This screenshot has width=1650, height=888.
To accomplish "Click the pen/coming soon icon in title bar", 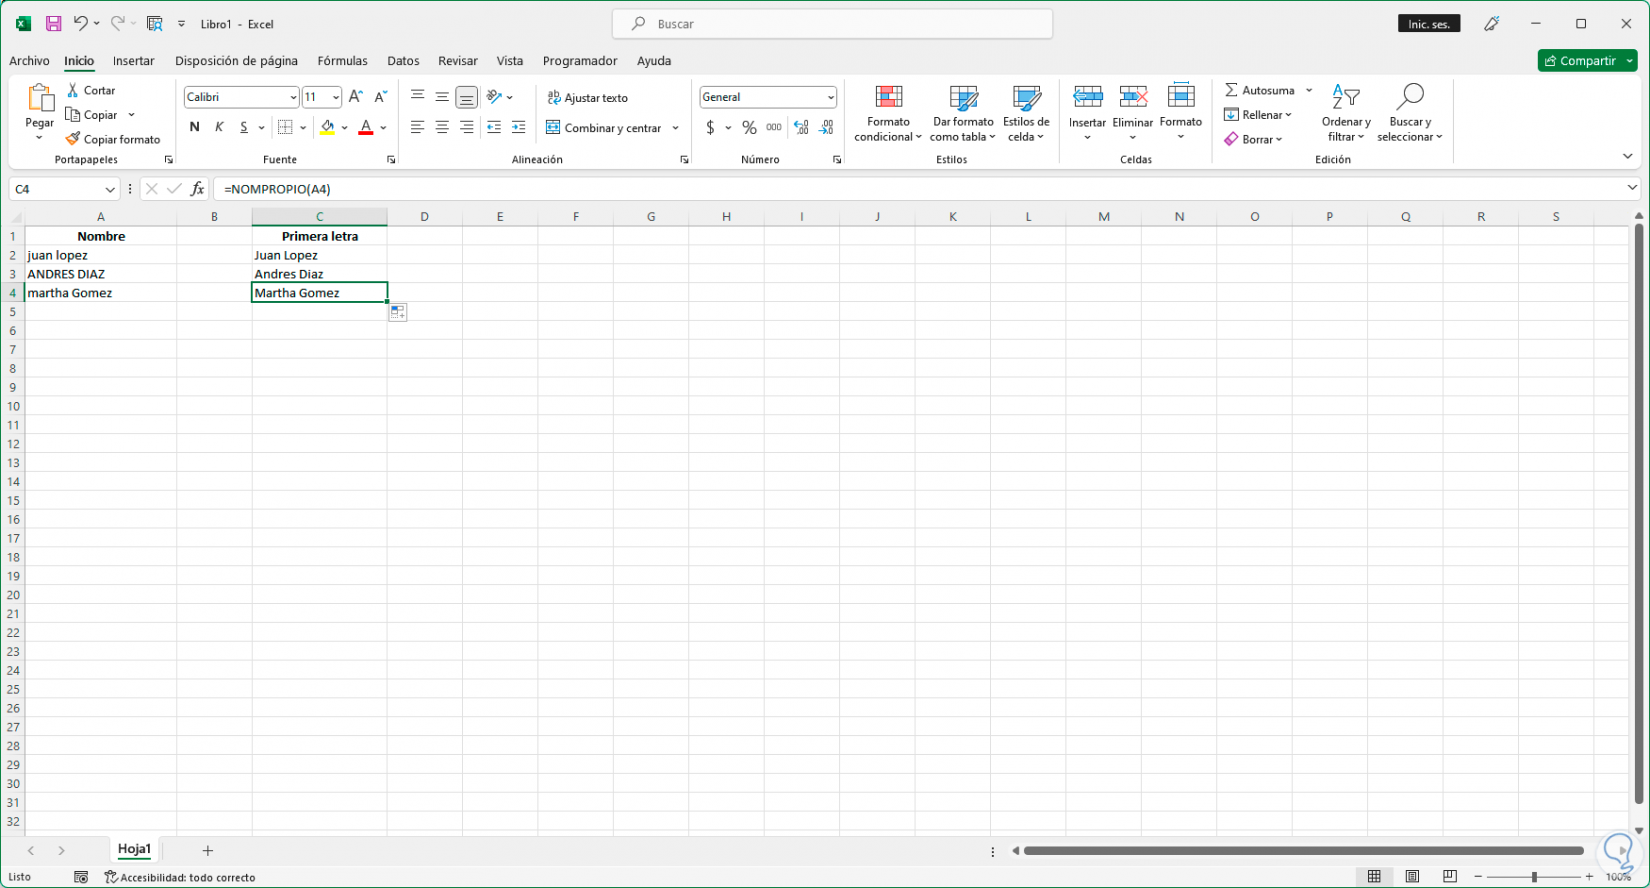I will [x=1491, y=23].
